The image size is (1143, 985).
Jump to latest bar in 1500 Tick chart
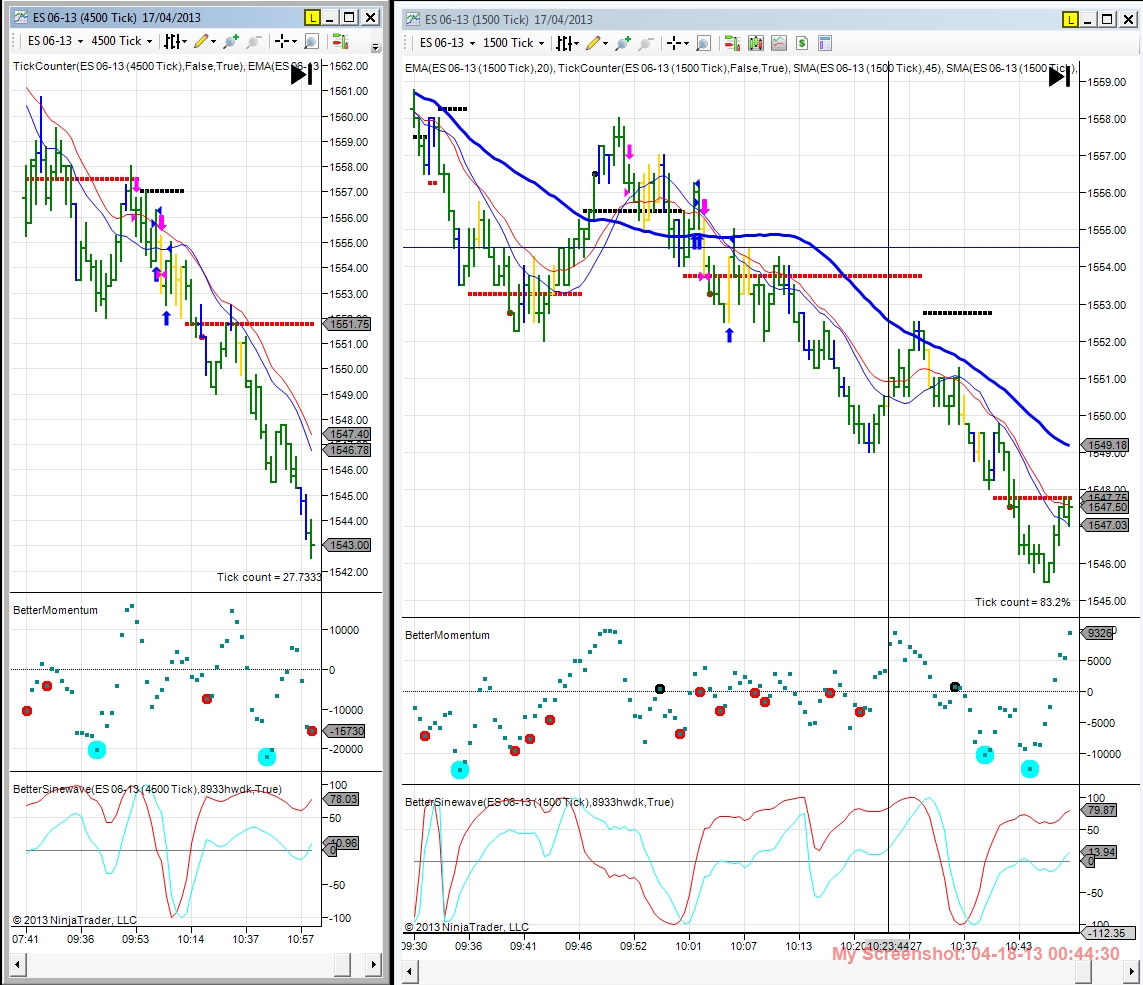click(x=1060, y=76)
